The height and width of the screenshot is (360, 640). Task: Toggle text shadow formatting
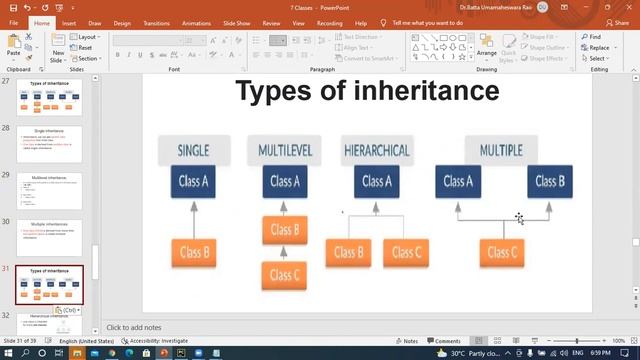[151, 55]
